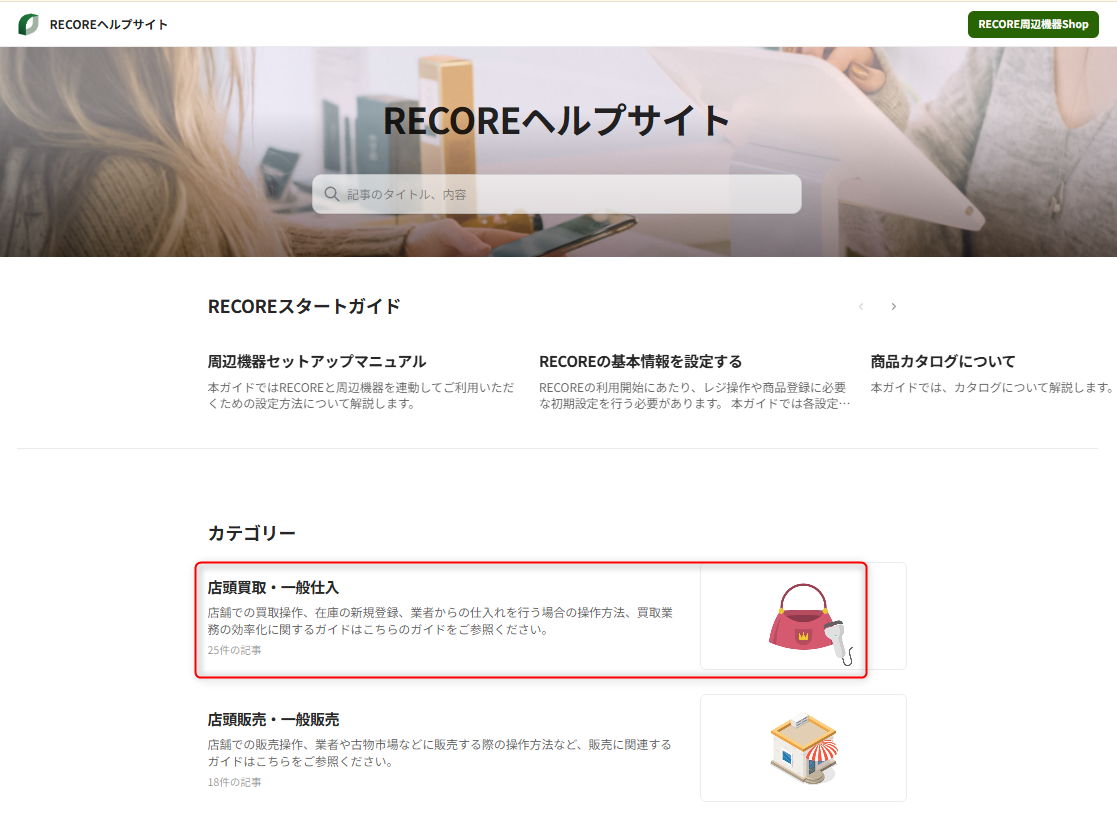Open 周辺機器セットアップマニュアル guide
The width and height of the screenshot is (1117, 821).
316,361
